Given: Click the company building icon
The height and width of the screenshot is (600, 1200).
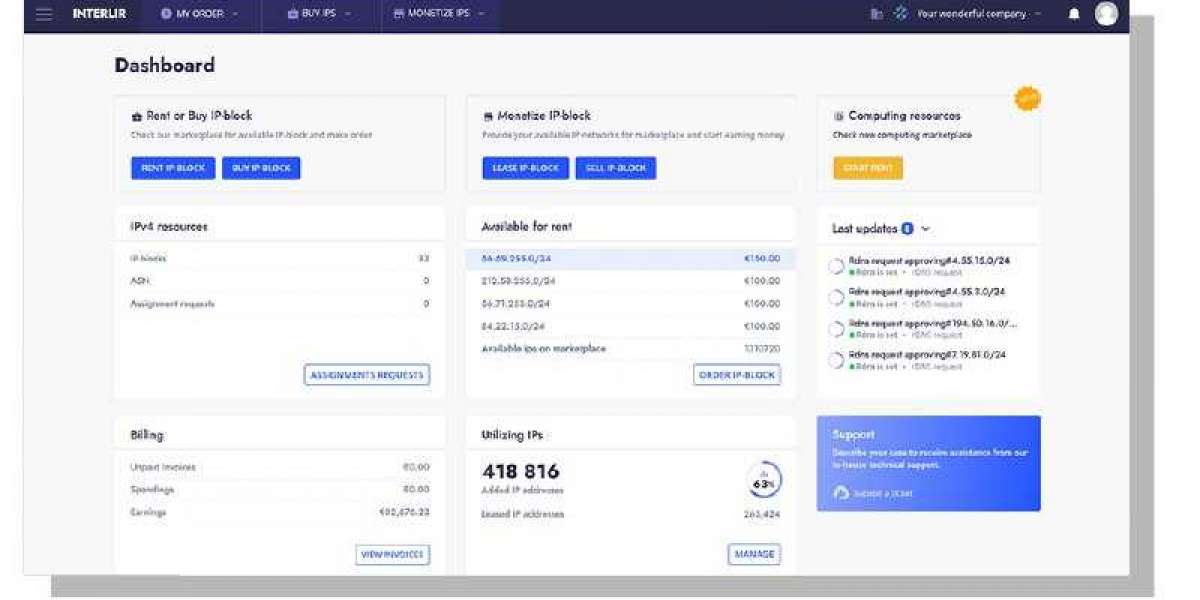Looking at the screenshot, I should 877,14.
